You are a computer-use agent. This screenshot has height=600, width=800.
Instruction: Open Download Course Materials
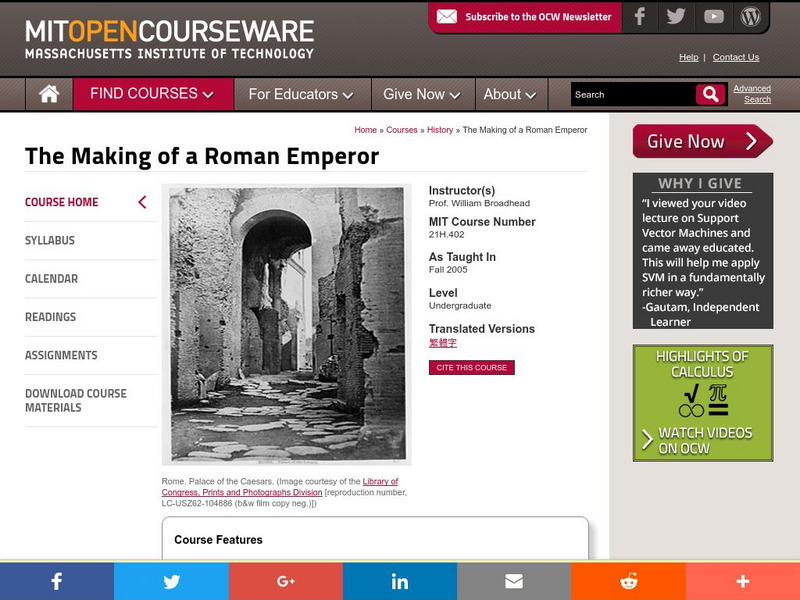76,401
